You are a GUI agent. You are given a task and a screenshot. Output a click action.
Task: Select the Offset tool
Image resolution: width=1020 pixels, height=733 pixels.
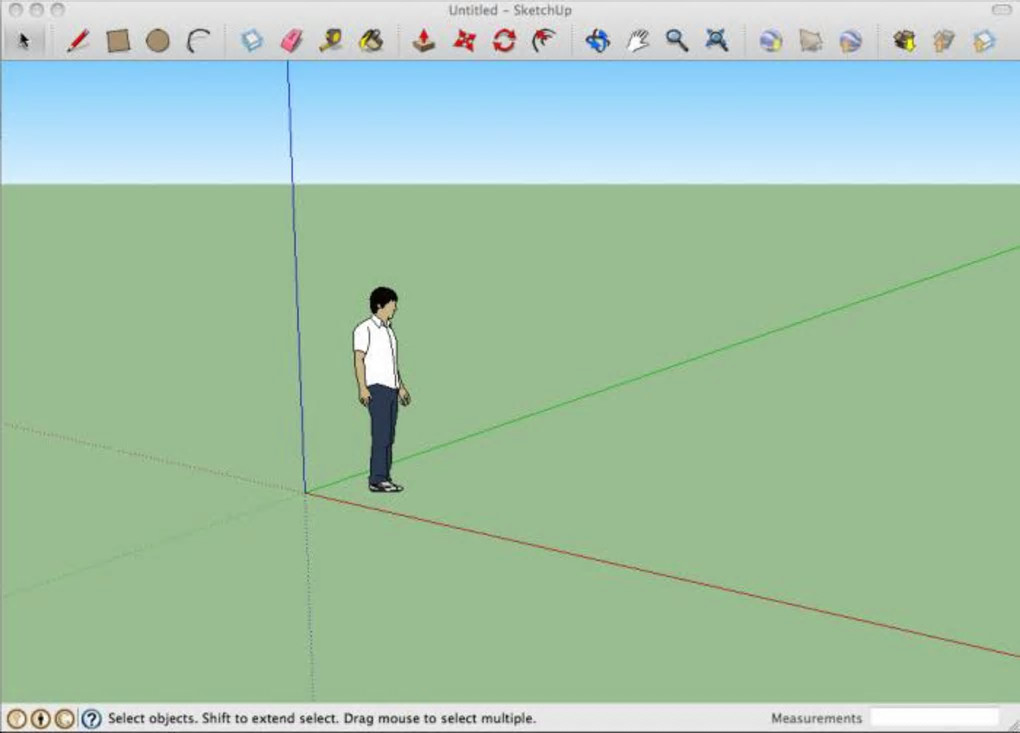click(544, 41)
